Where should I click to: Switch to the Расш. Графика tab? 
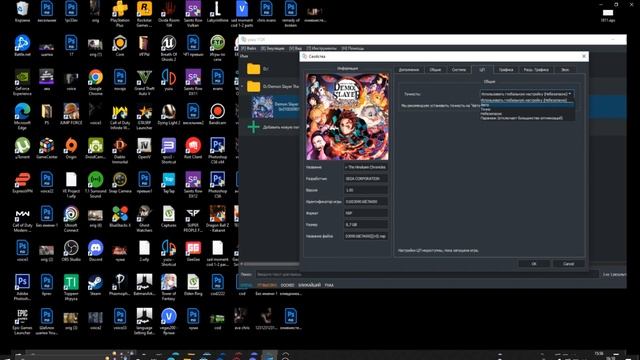pyautogui.click(x=536, y=70)
